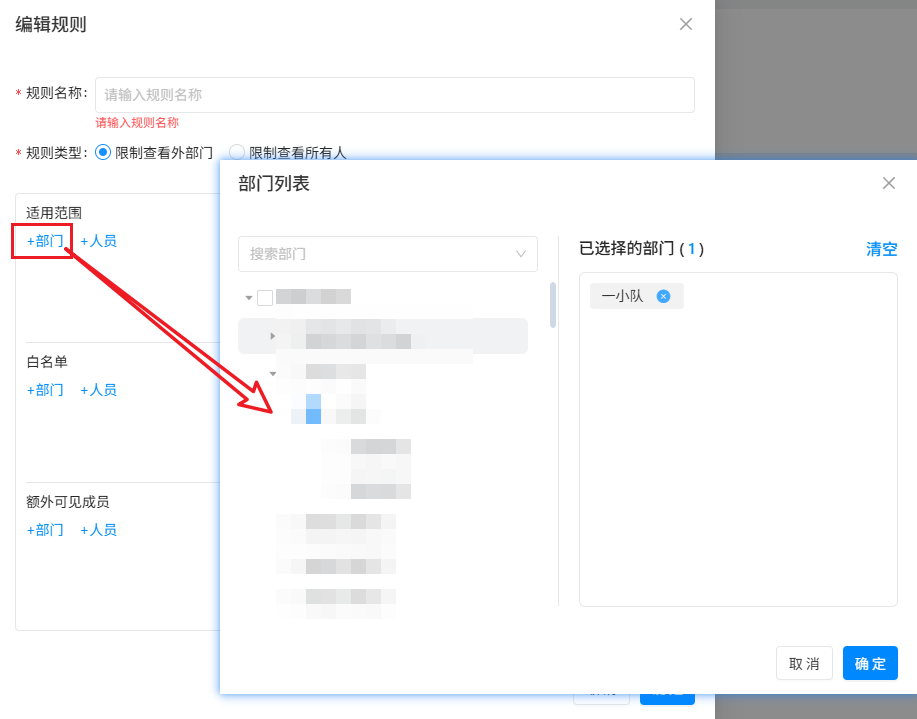Select the 限制查看所有人 radio option

237,153
